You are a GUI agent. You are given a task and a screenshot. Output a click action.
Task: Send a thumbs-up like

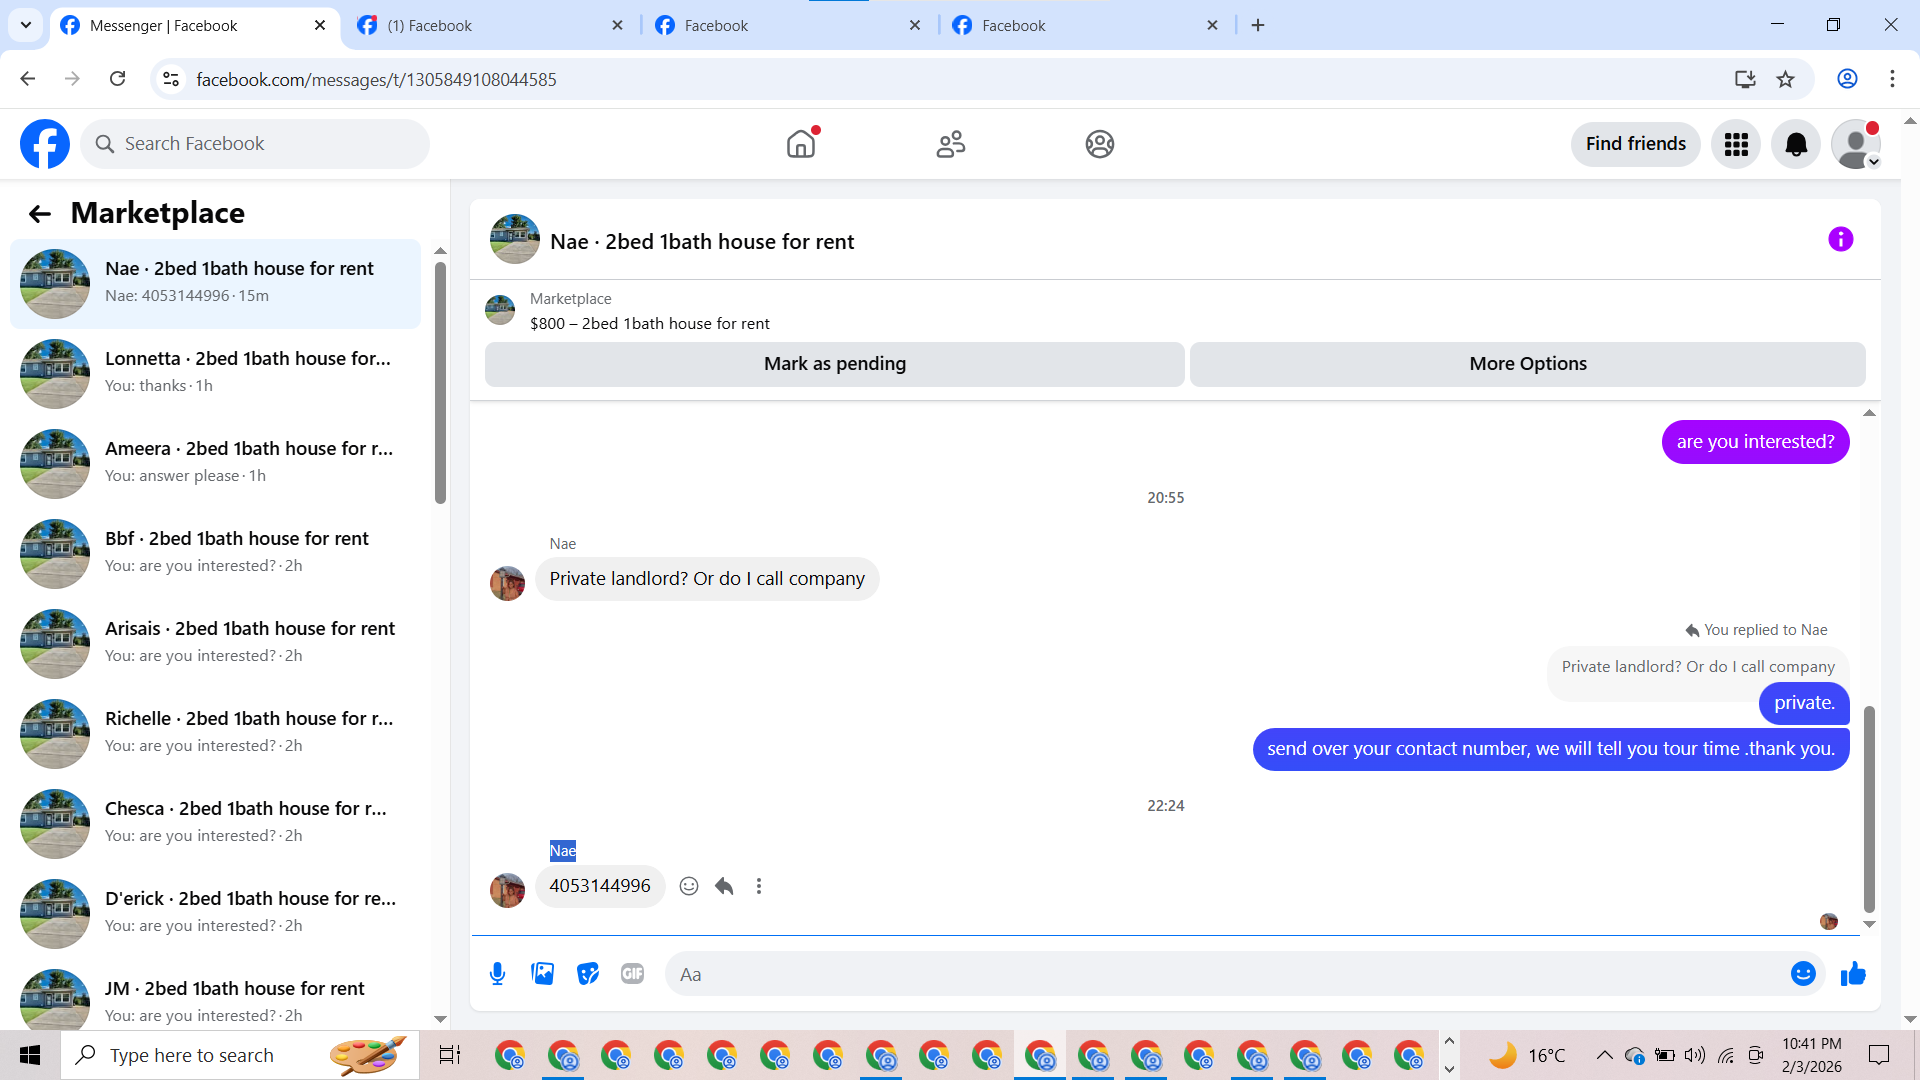[x=1853, y=974]
